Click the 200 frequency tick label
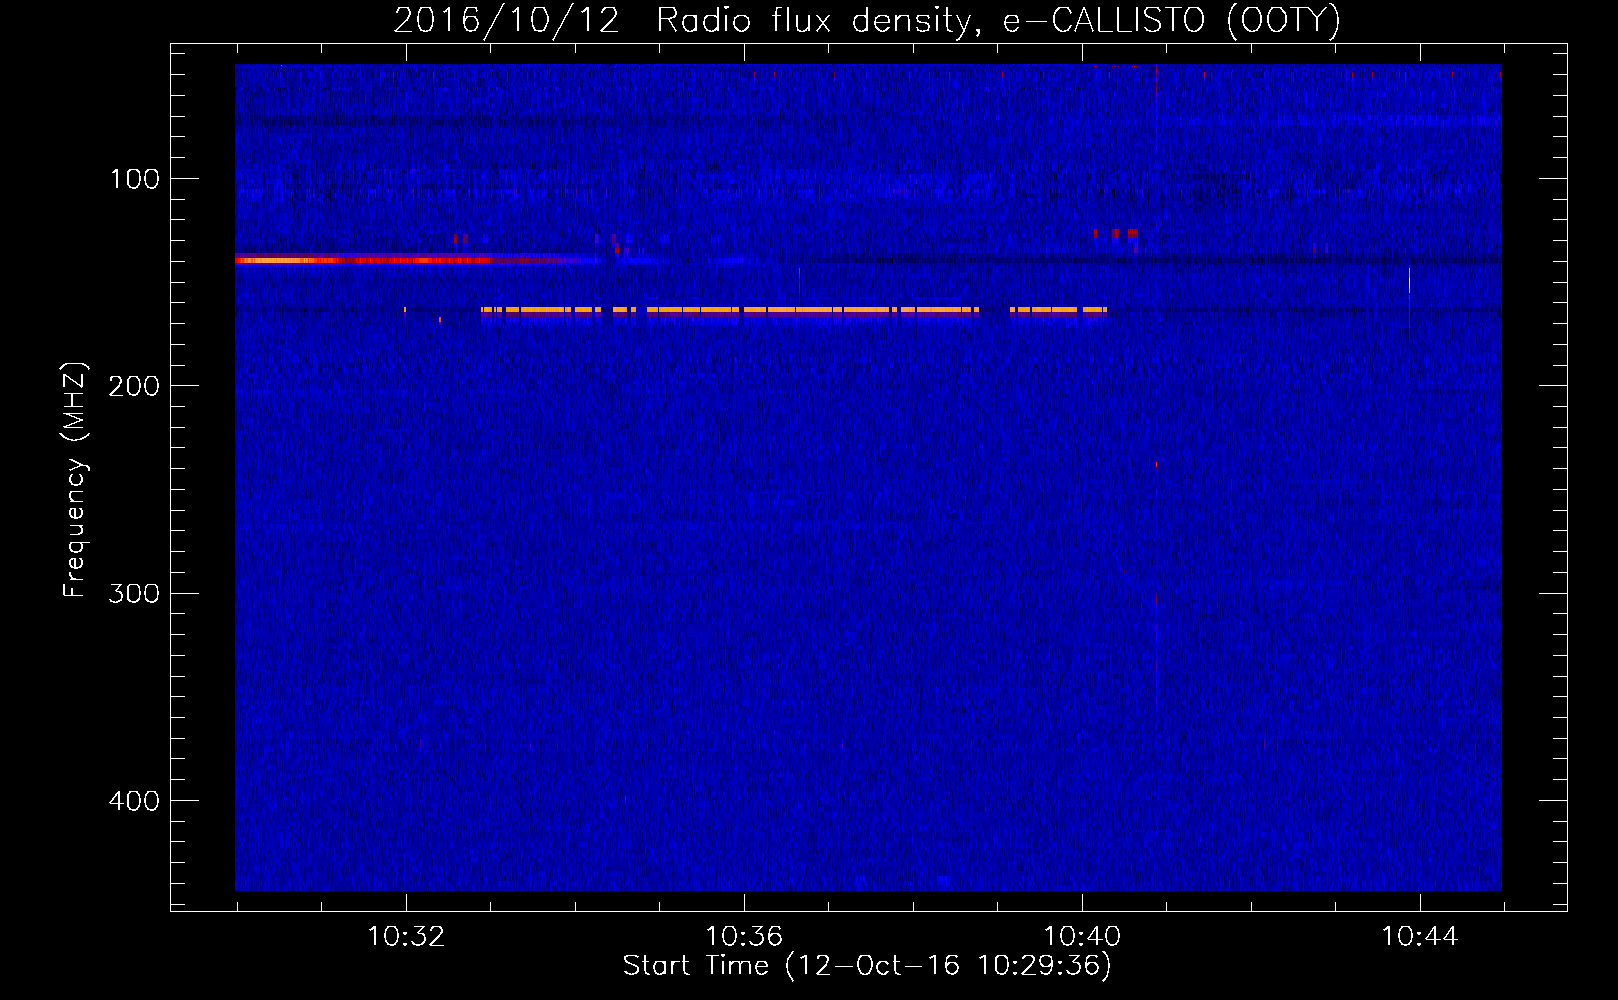 [x=134, y=386]
